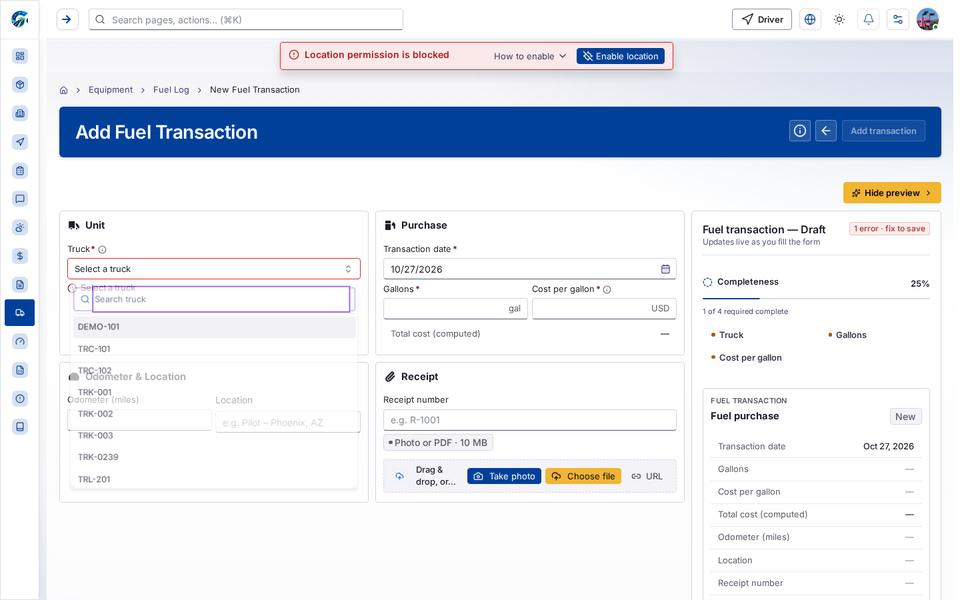
Task: Select the active truck icon in sidebar
Action: tap(20, 313)
